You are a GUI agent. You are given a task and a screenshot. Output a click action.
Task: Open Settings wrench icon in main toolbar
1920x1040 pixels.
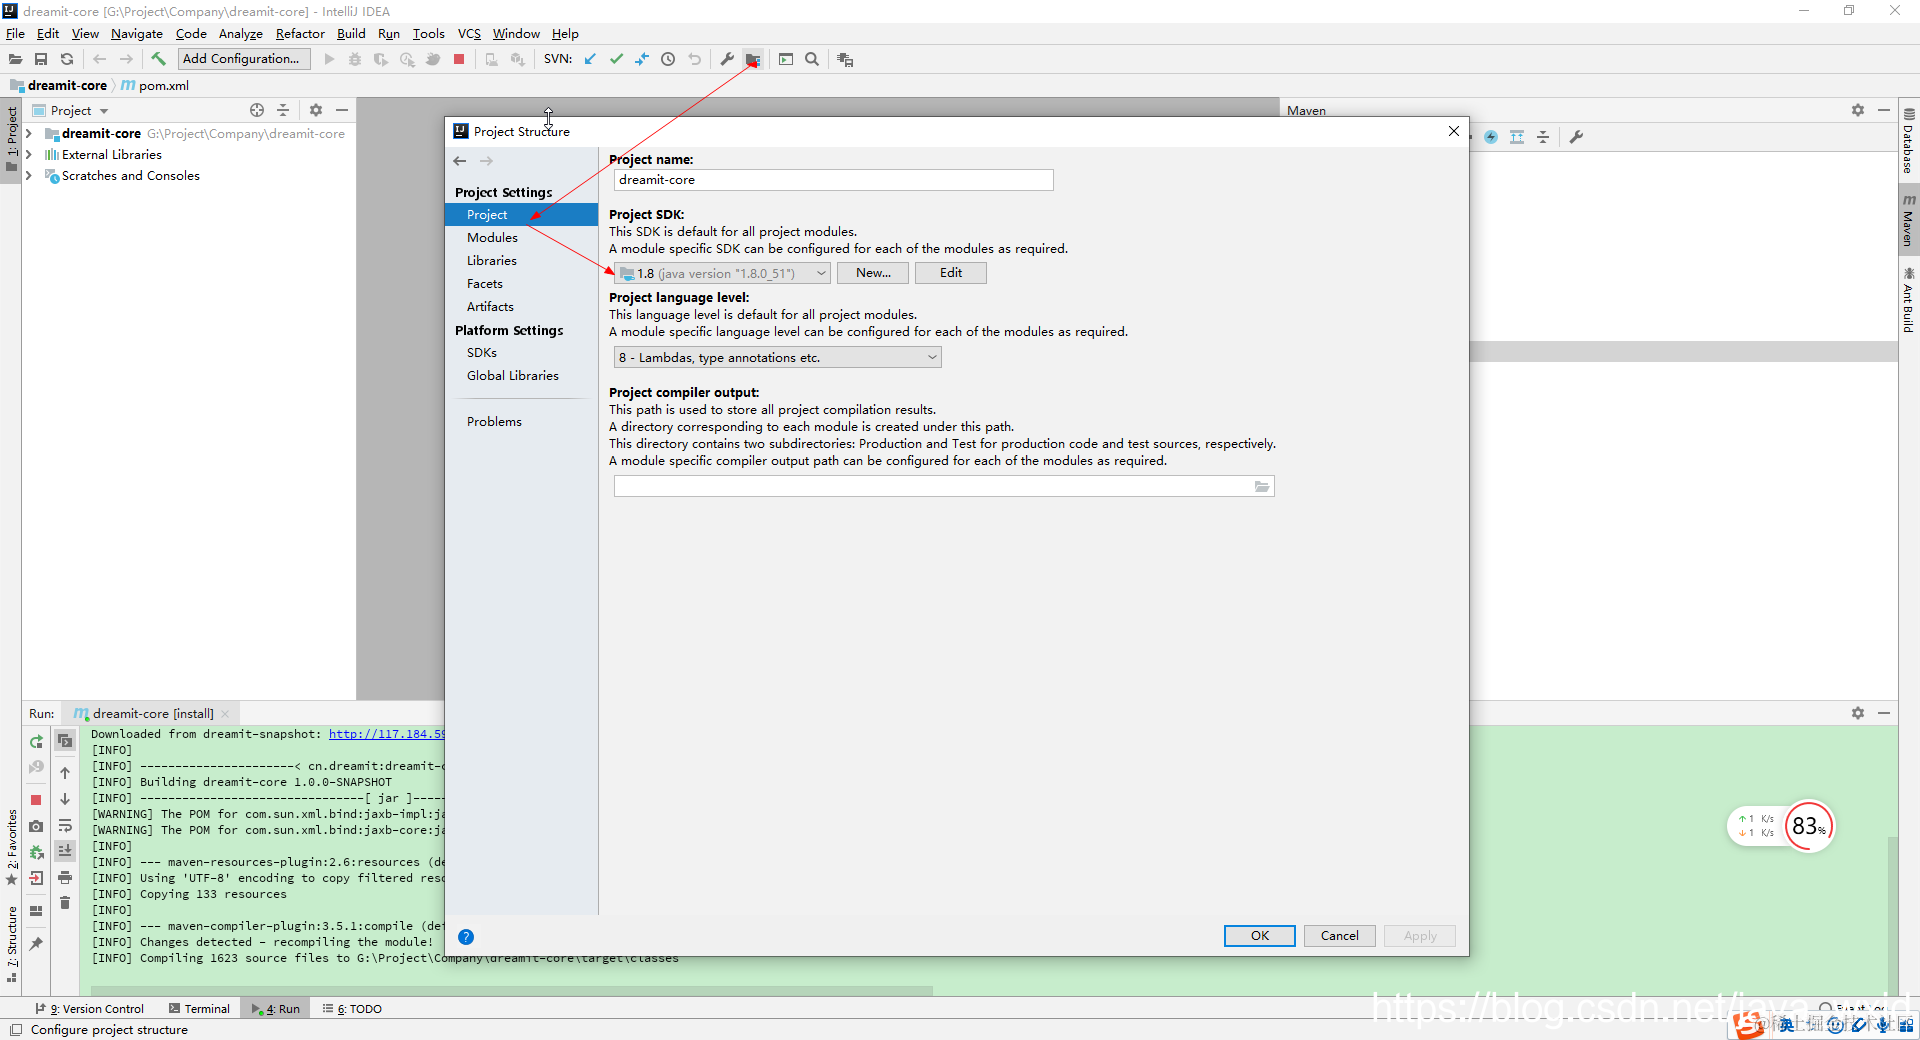(x=727, y=59)
